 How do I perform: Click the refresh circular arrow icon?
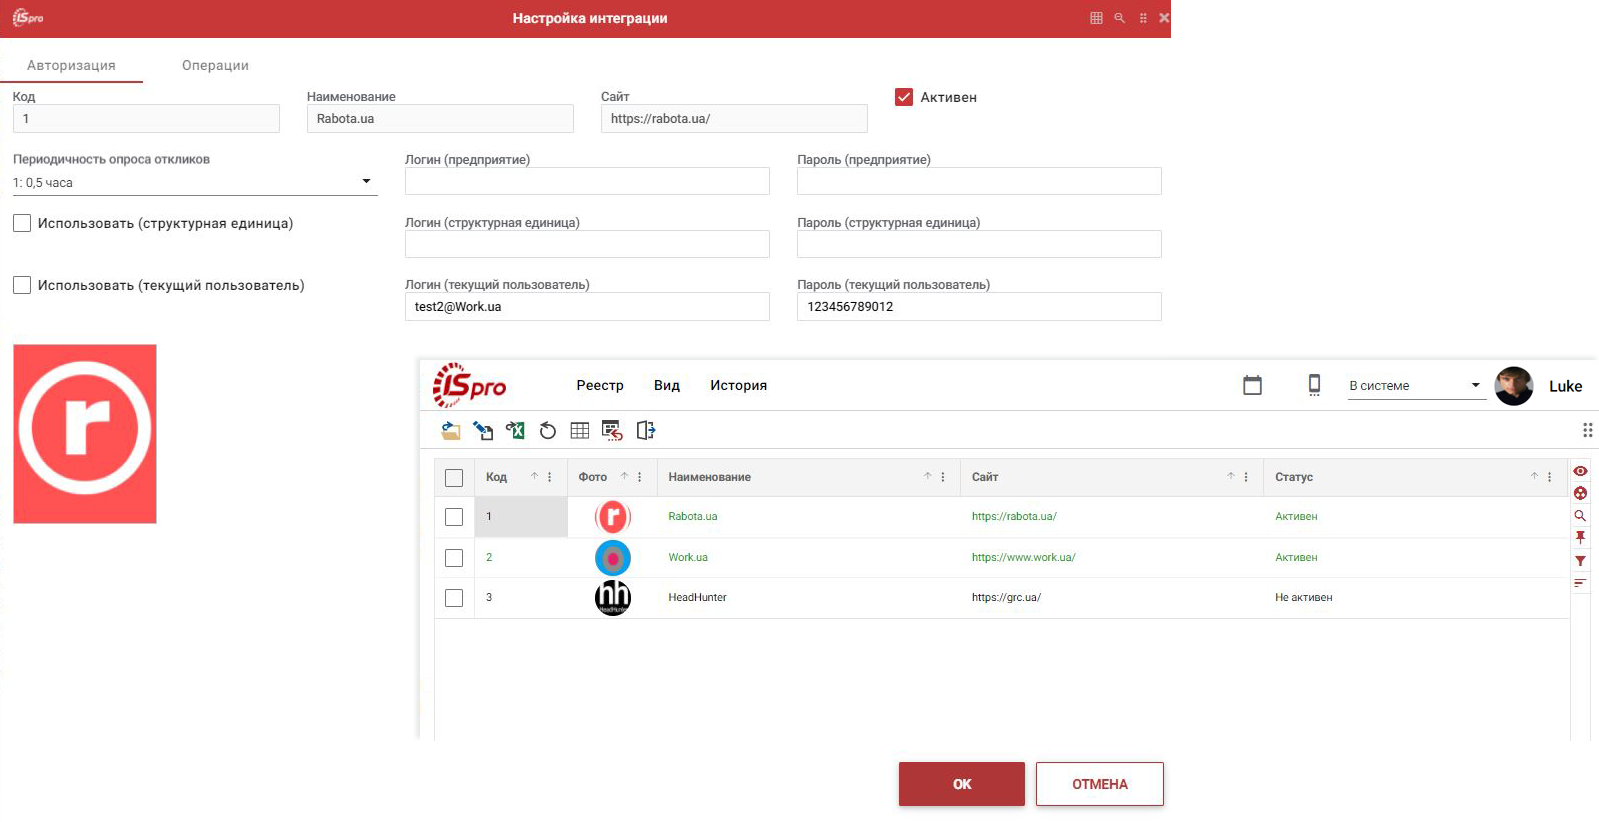547,431
